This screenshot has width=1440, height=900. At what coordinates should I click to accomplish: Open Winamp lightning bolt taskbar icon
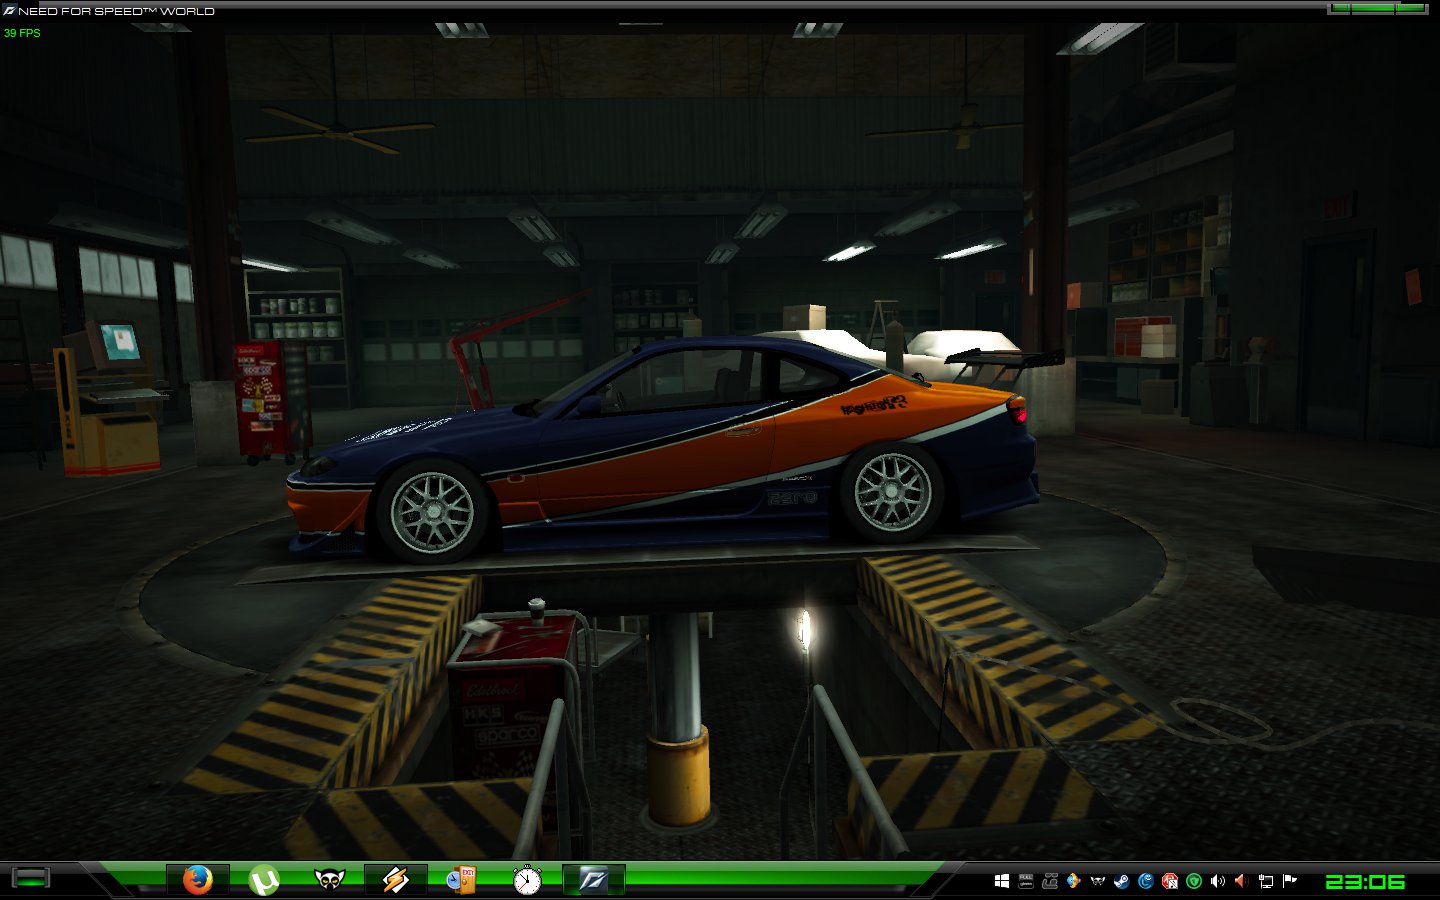[x=395, y=880]
